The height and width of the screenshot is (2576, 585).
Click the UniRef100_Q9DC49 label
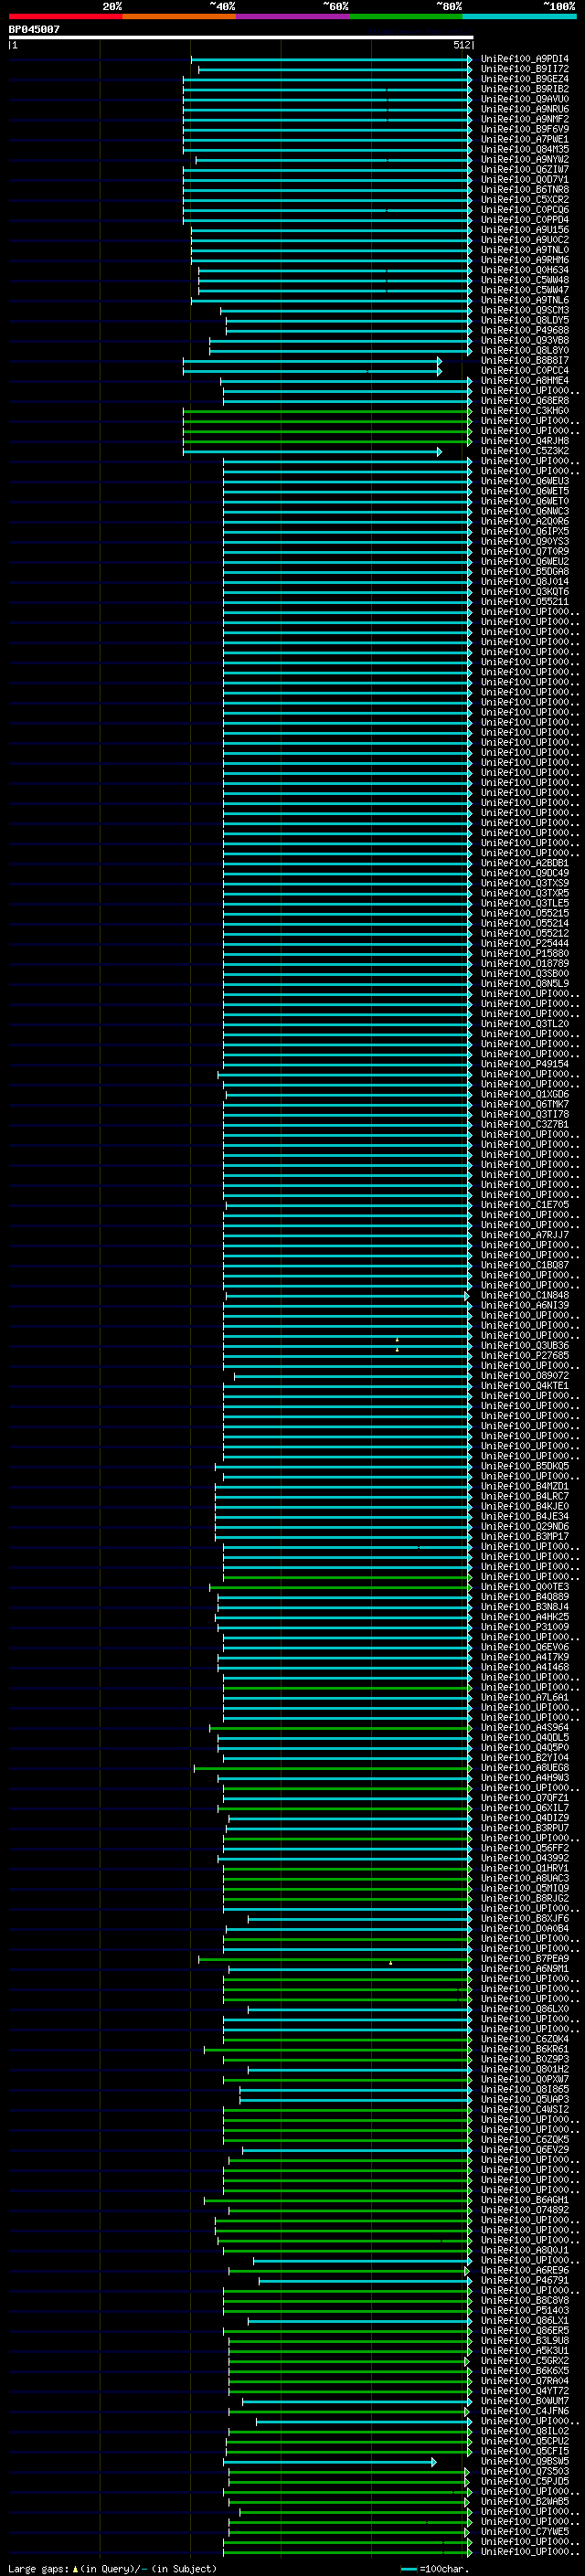point(525,873)
